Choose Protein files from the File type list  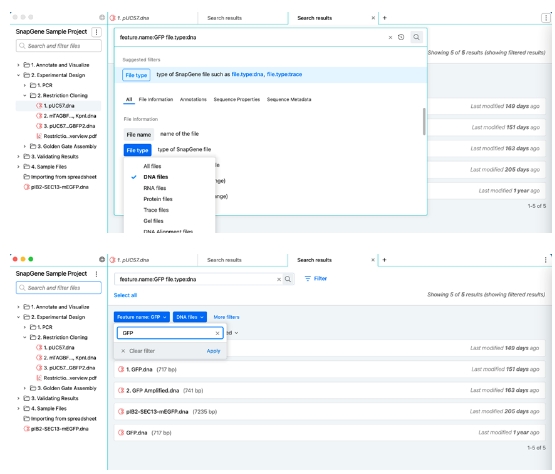click(x=158, y=199)
